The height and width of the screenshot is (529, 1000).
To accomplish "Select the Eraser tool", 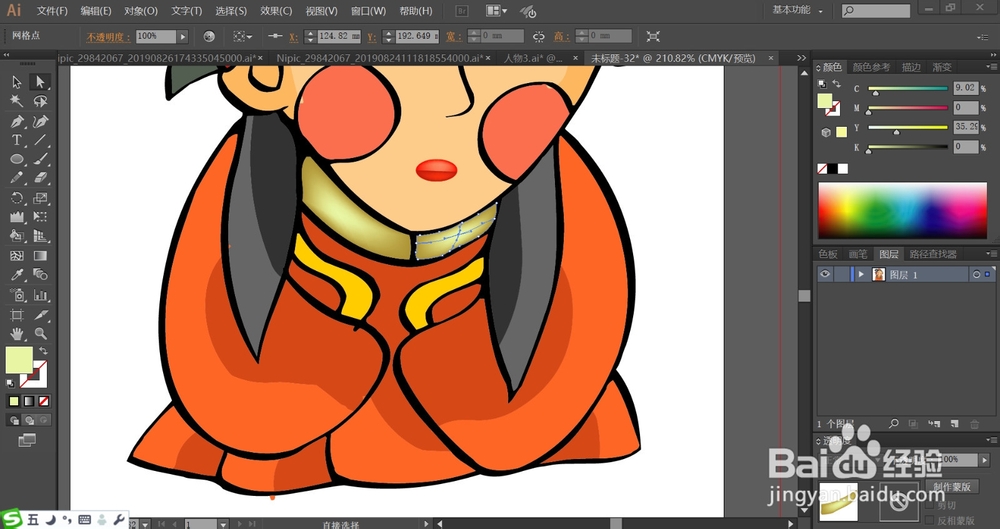I will (x=40, y=178).
